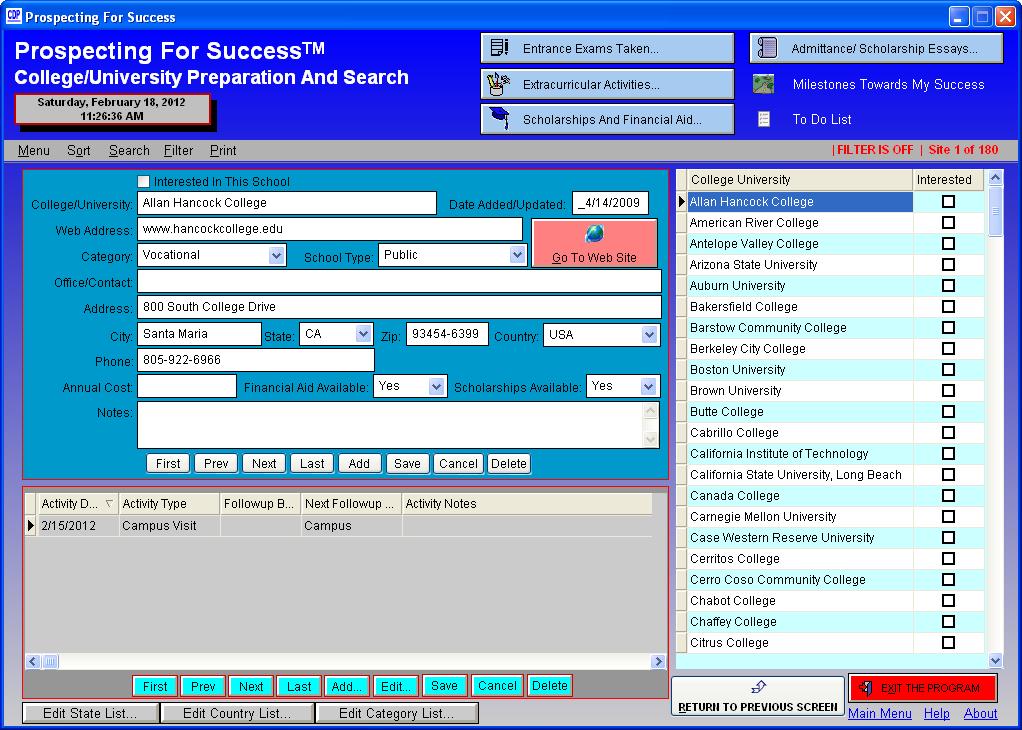The width and height of the screenshot is (1022, 730).
Task: Select California Institute of Technology row
Action: pyautogui.click(x=800, y=454)
